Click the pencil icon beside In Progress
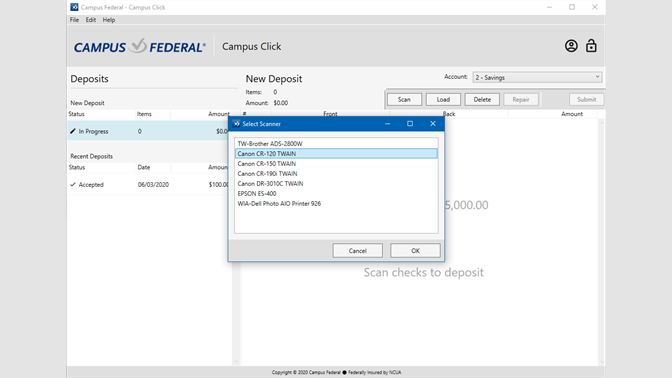The height and width of the screenshot is (378, 672). [72, 131]
